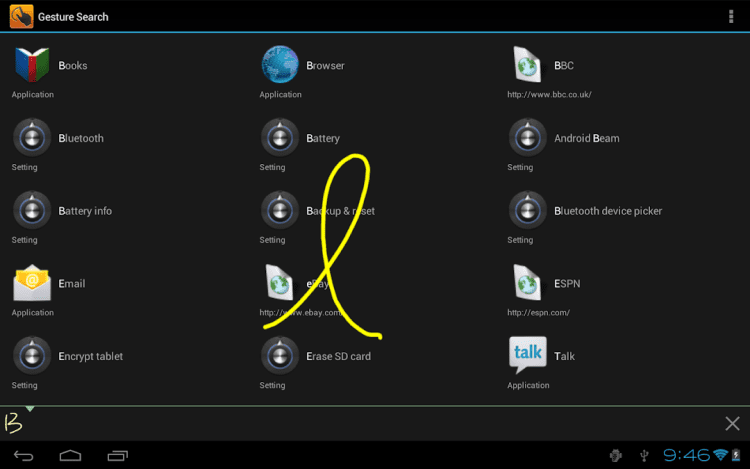Select the 'Erase SD card' label
Screen dimensions: 750x469
338,356
